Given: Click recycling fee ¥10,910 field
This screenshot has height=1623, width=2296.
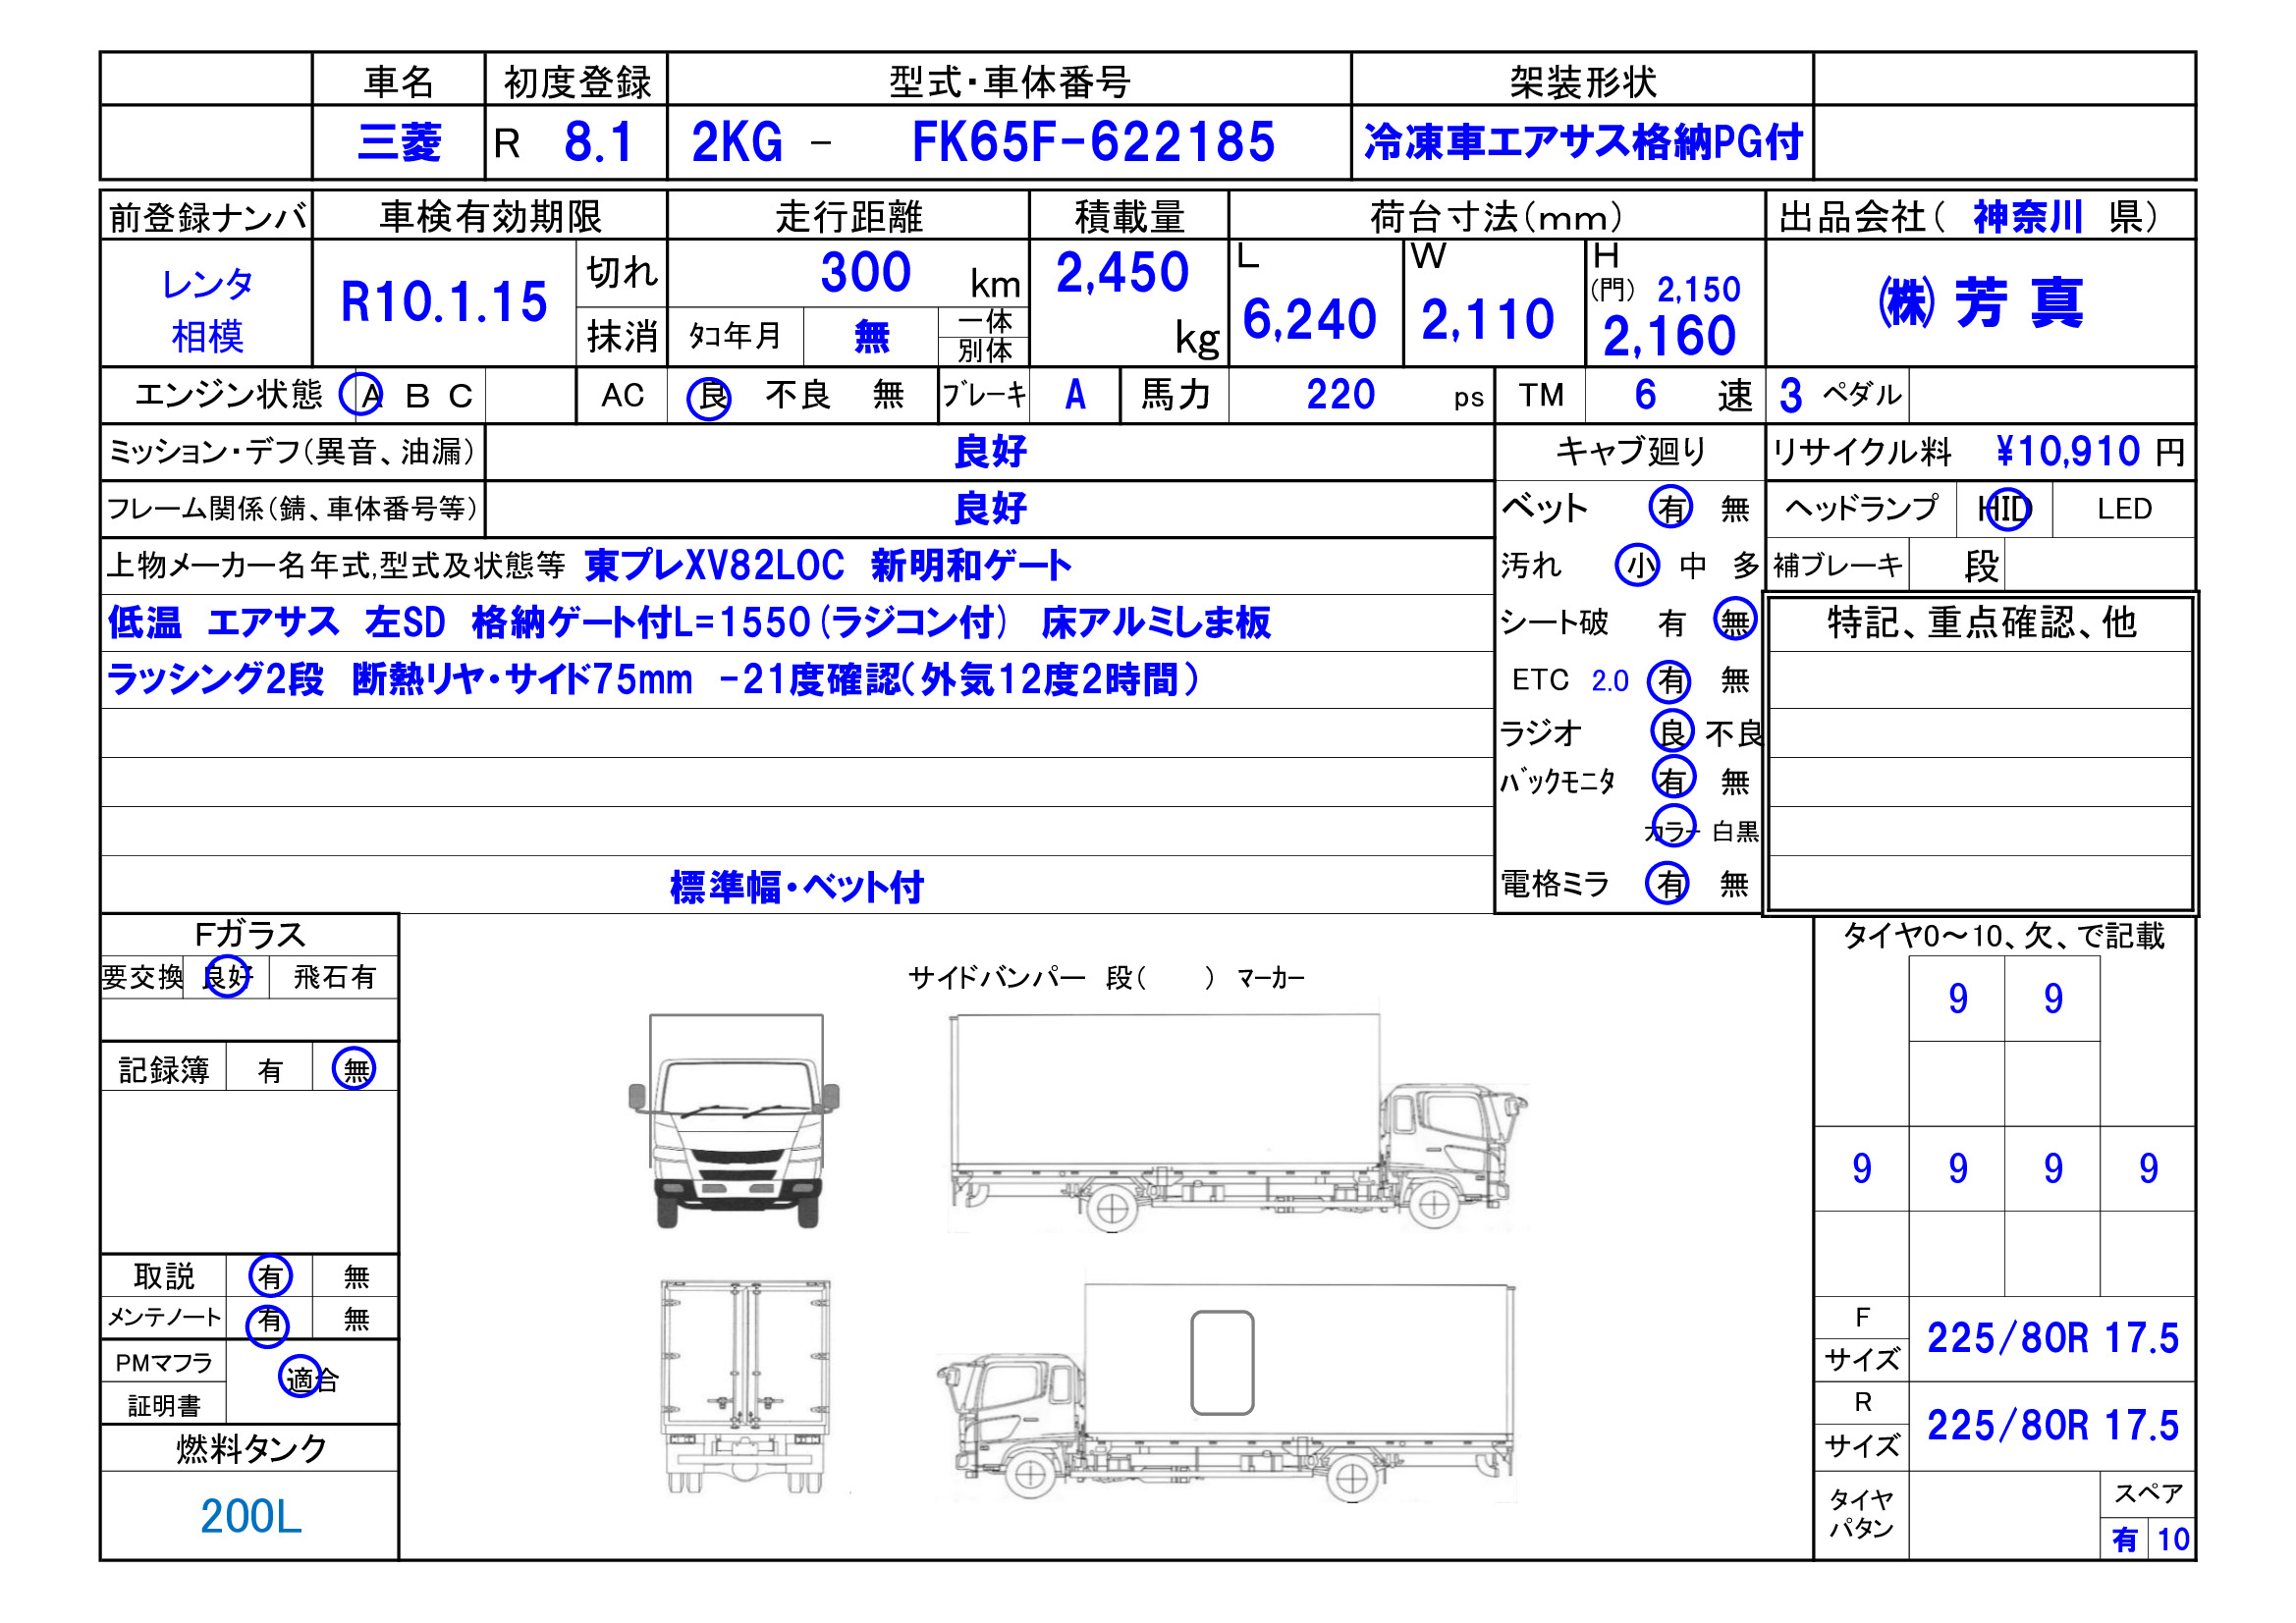Looking at the screenshot, I should (2067, 452).
